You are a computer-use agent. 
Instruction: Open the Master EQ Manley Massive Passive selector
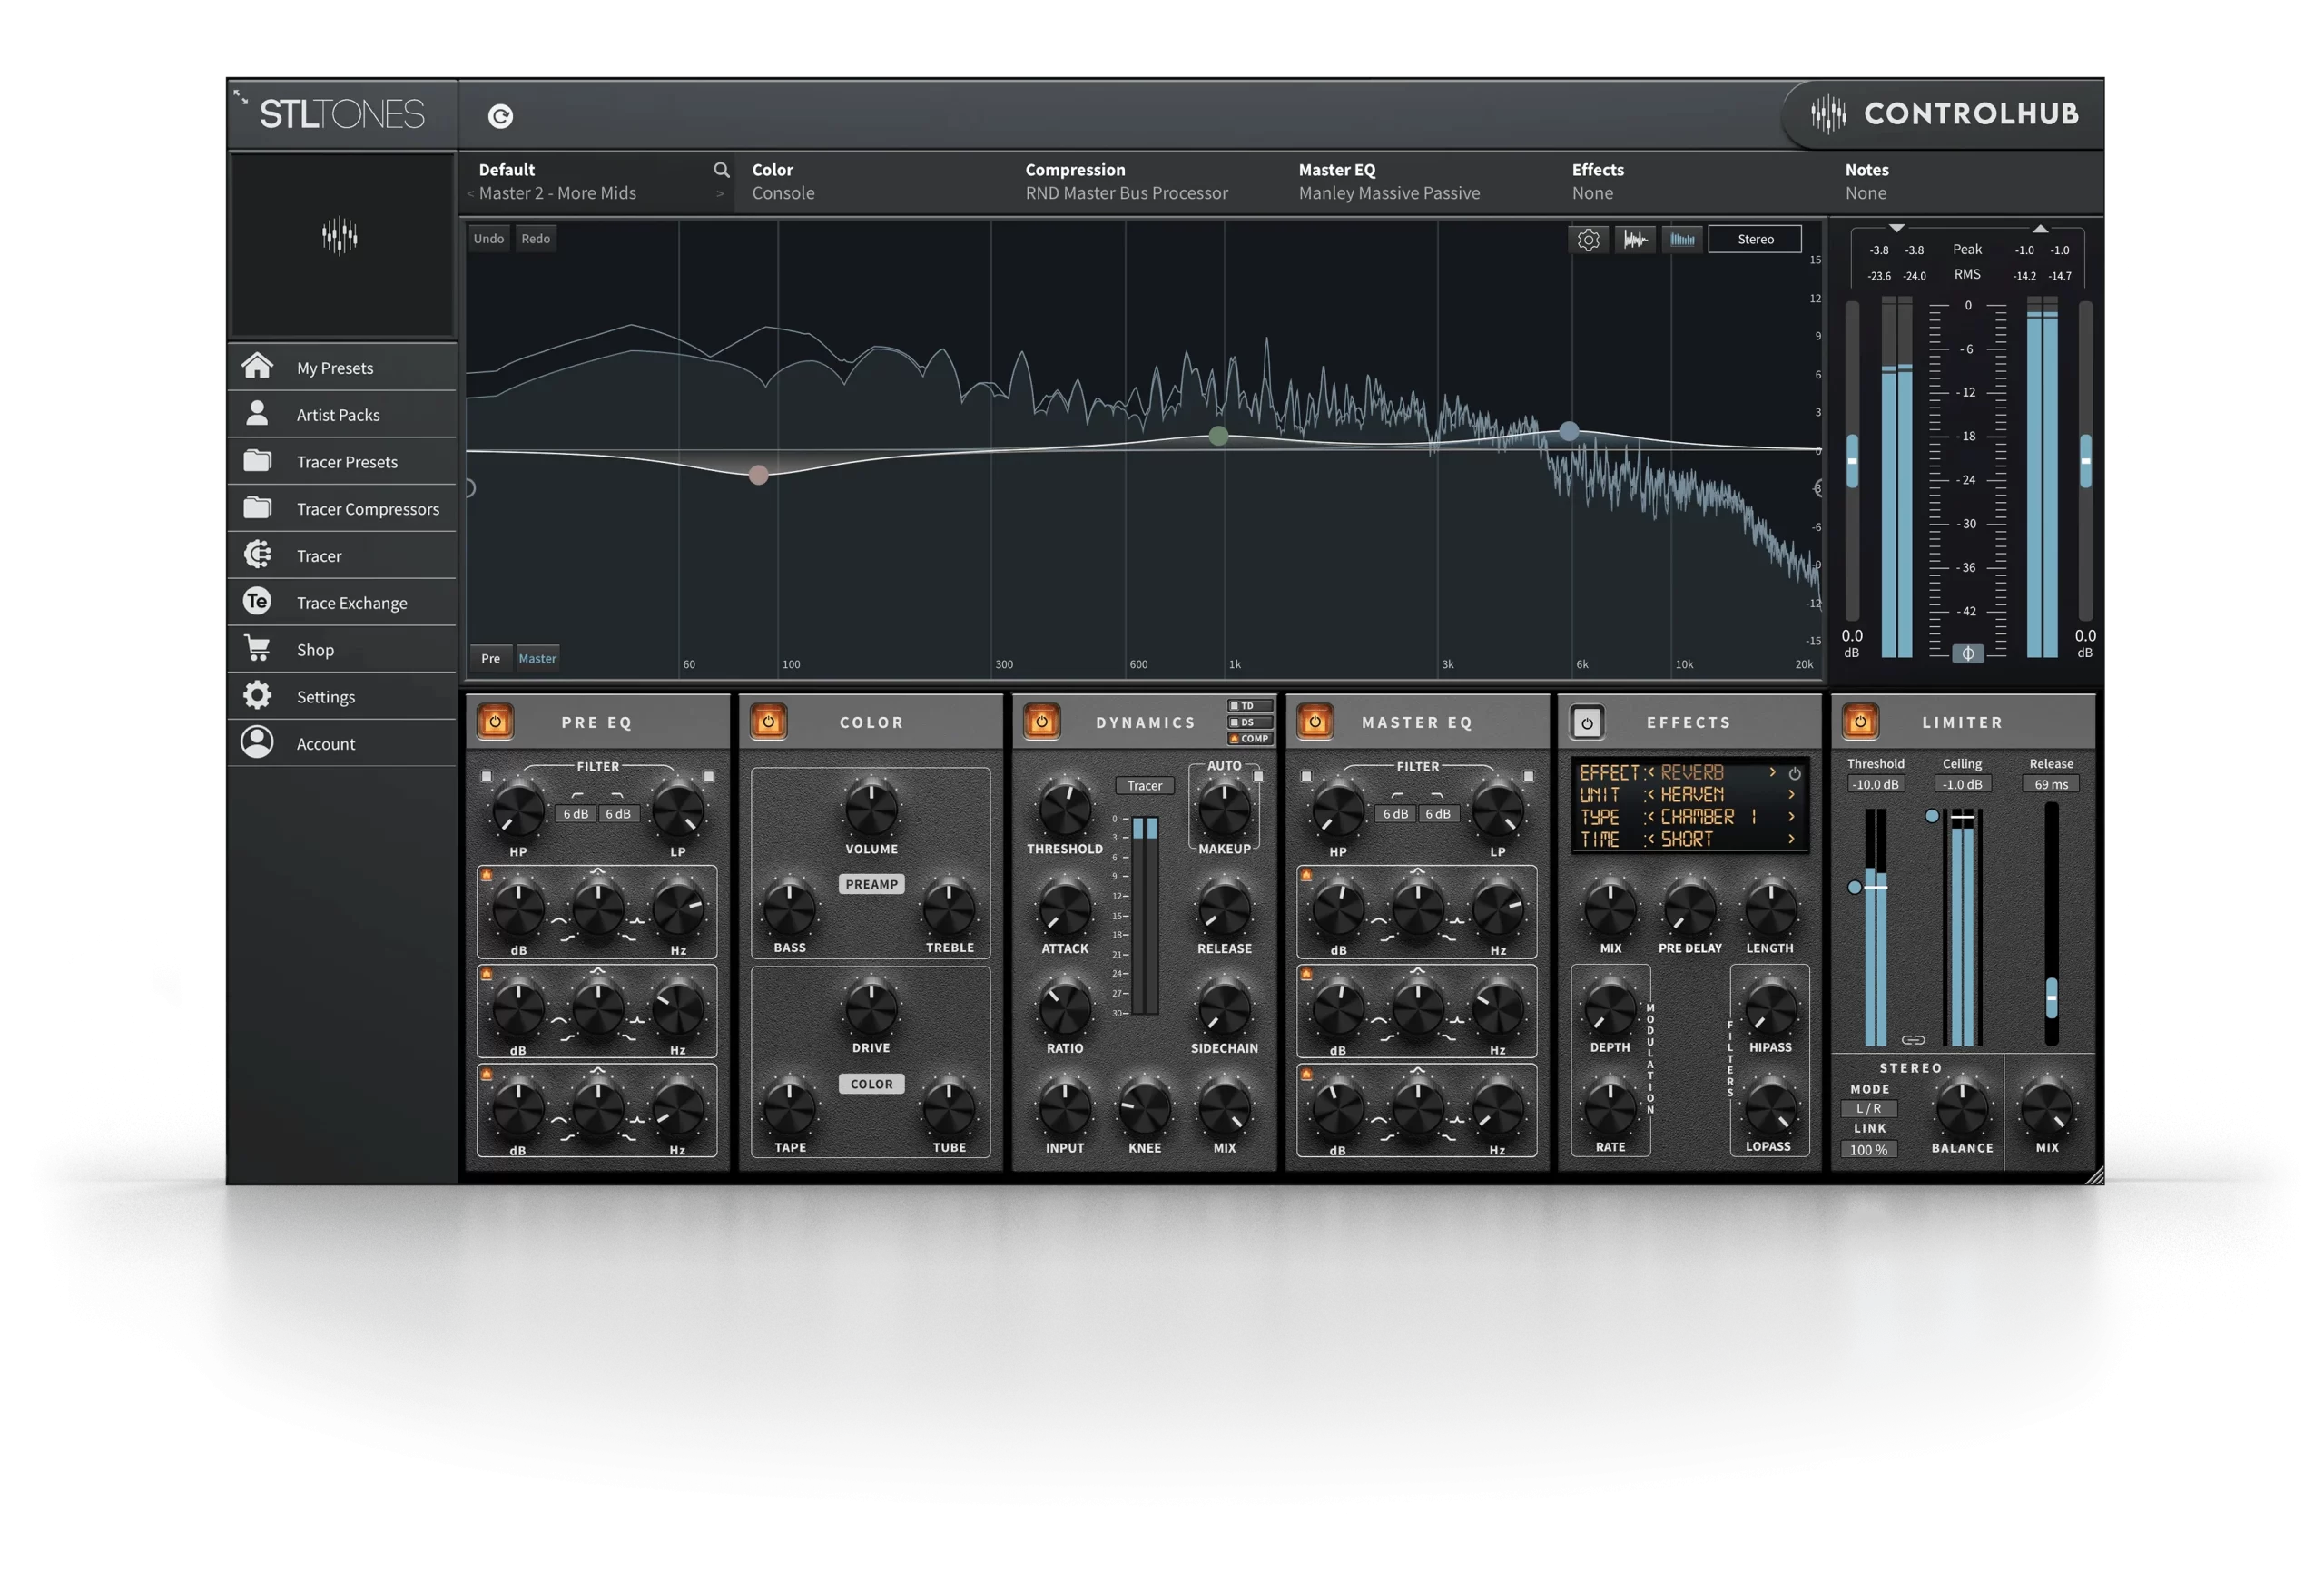(1418, 182)
